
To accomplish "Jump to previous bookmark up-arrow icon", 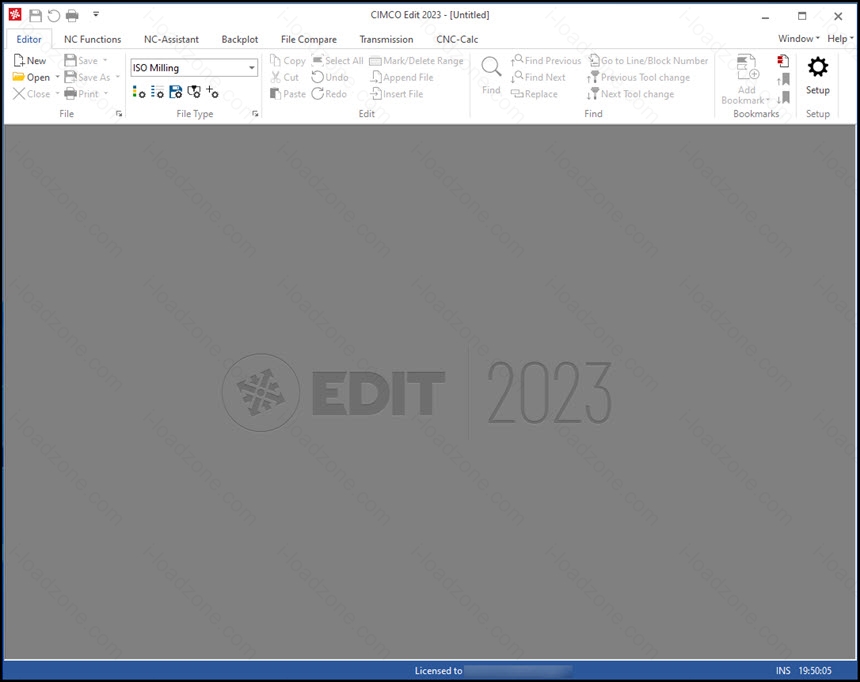I will pos(783,80).
